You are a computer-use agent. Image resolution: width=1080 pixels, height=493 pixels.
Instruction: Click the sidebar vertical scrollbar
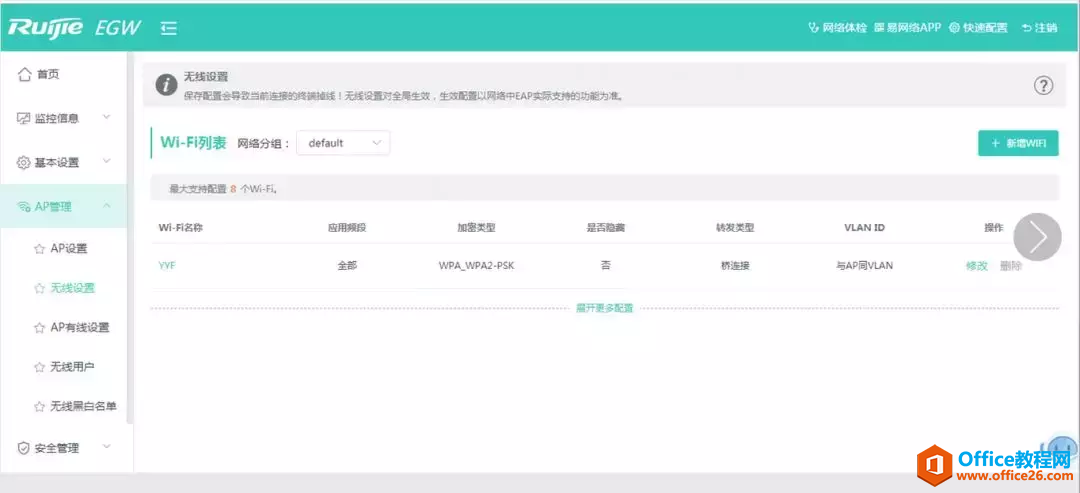(131, 238)
